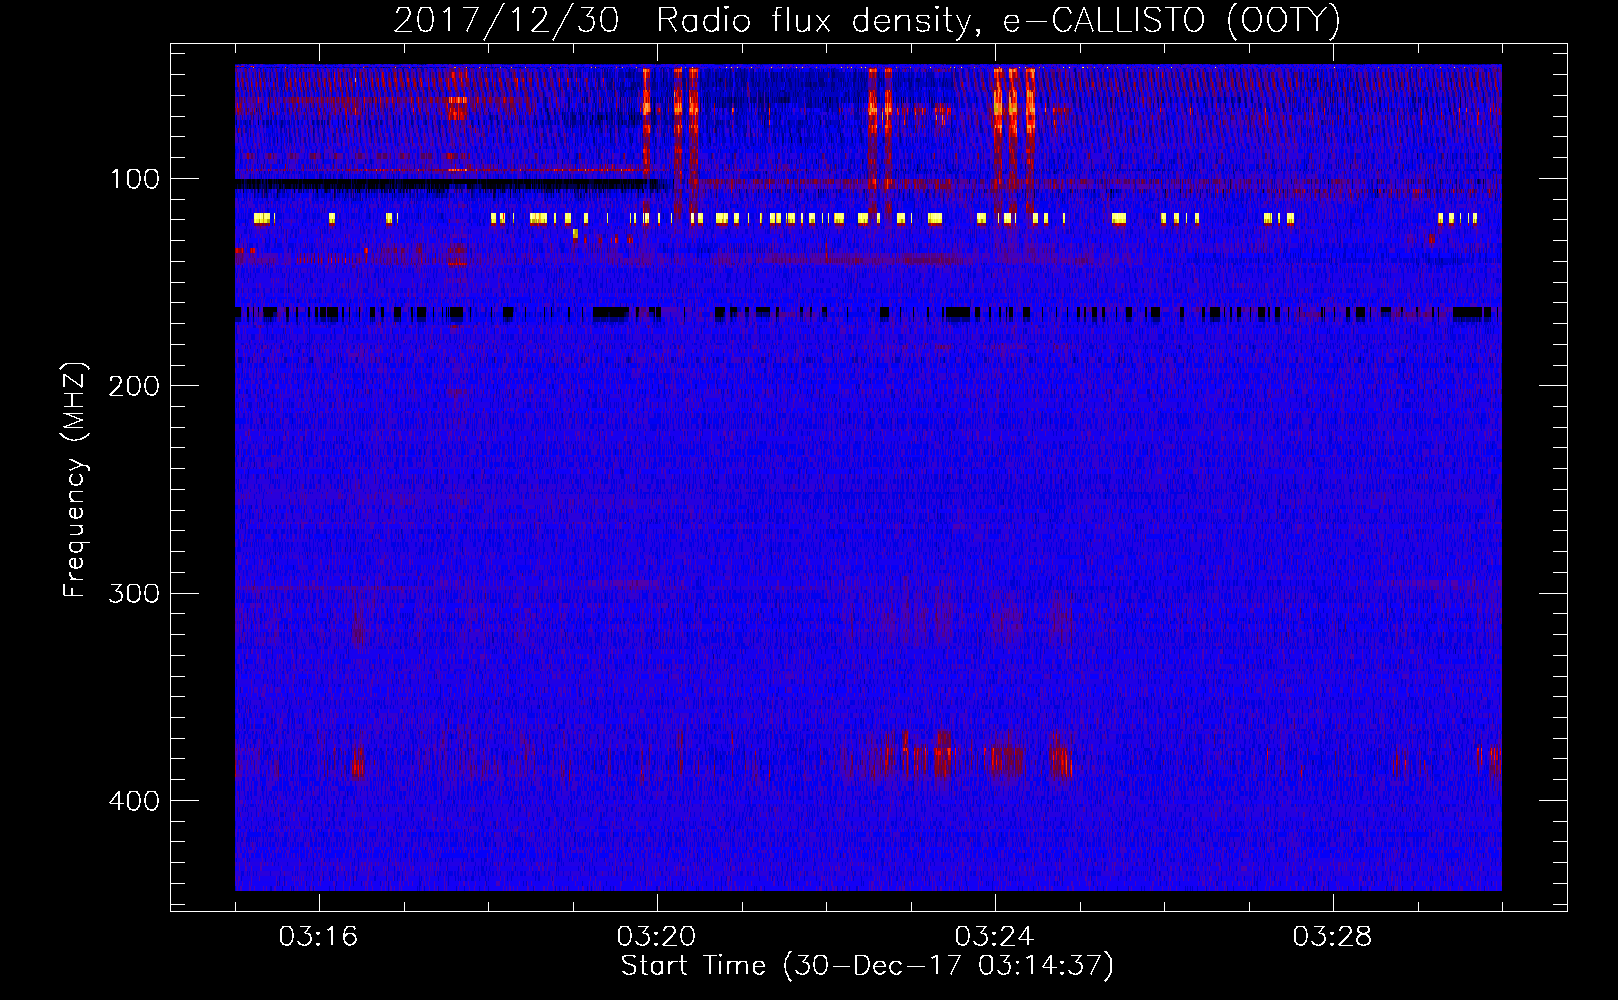Click the 03:20 time tick label

[x=656, y=937]
